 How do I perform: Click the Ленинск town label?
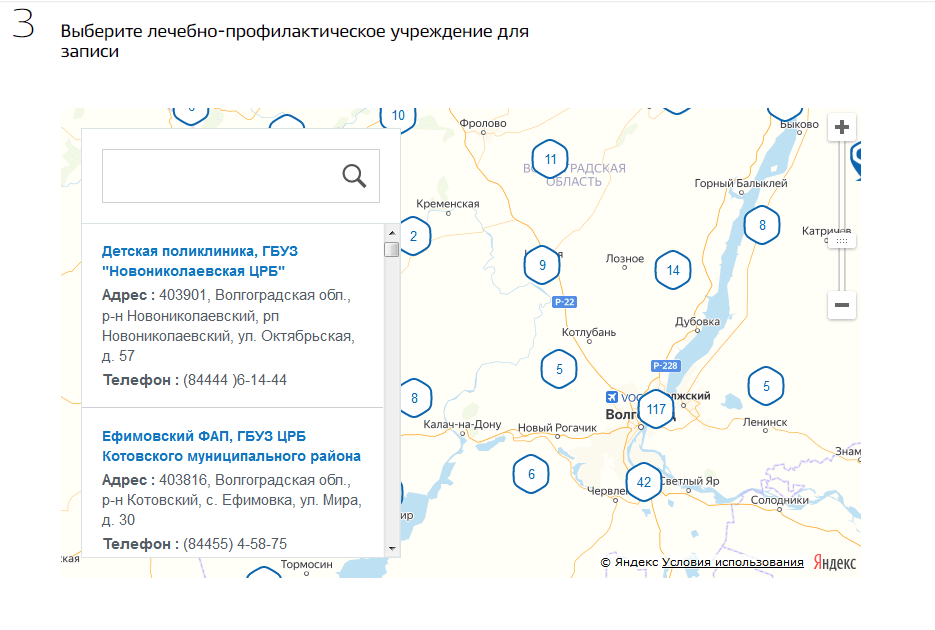click(x=765, y=422)
